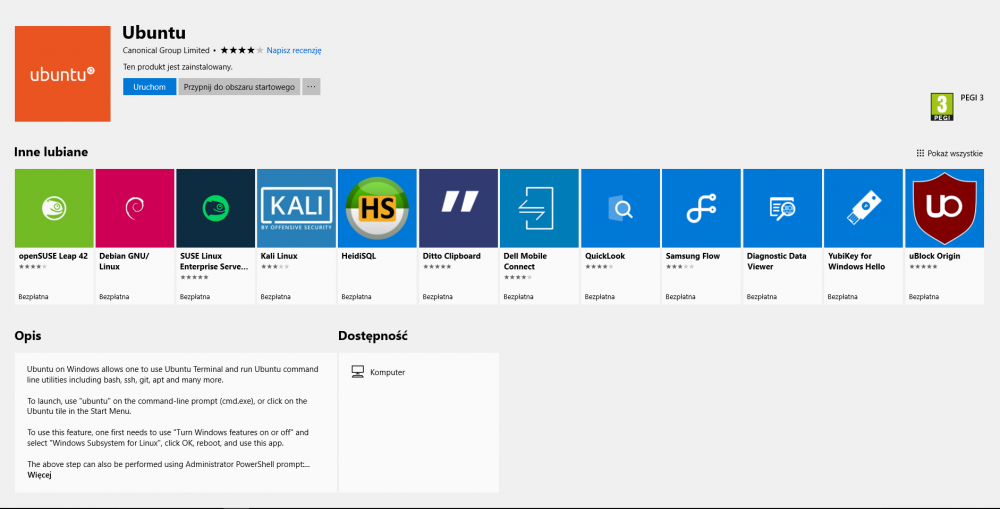The width and height of the screenshot is (1000, 509).
Task: Click the Komputer availability label
Action: click(387, 373)
